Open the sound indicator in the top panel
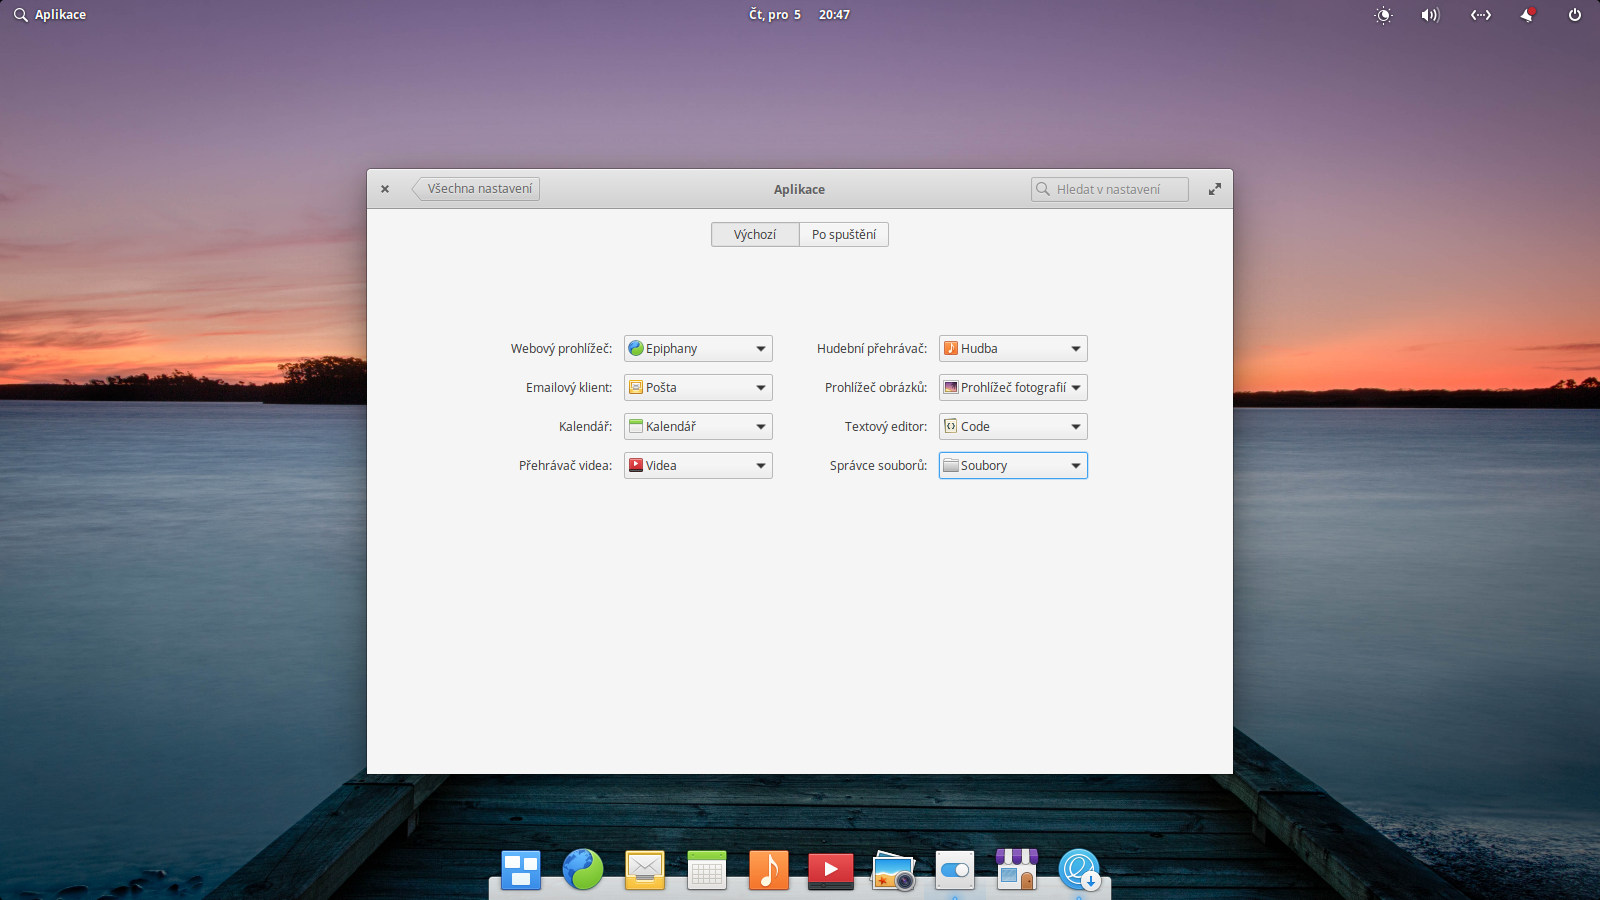1600x900 pixels. click(1429, 15)
